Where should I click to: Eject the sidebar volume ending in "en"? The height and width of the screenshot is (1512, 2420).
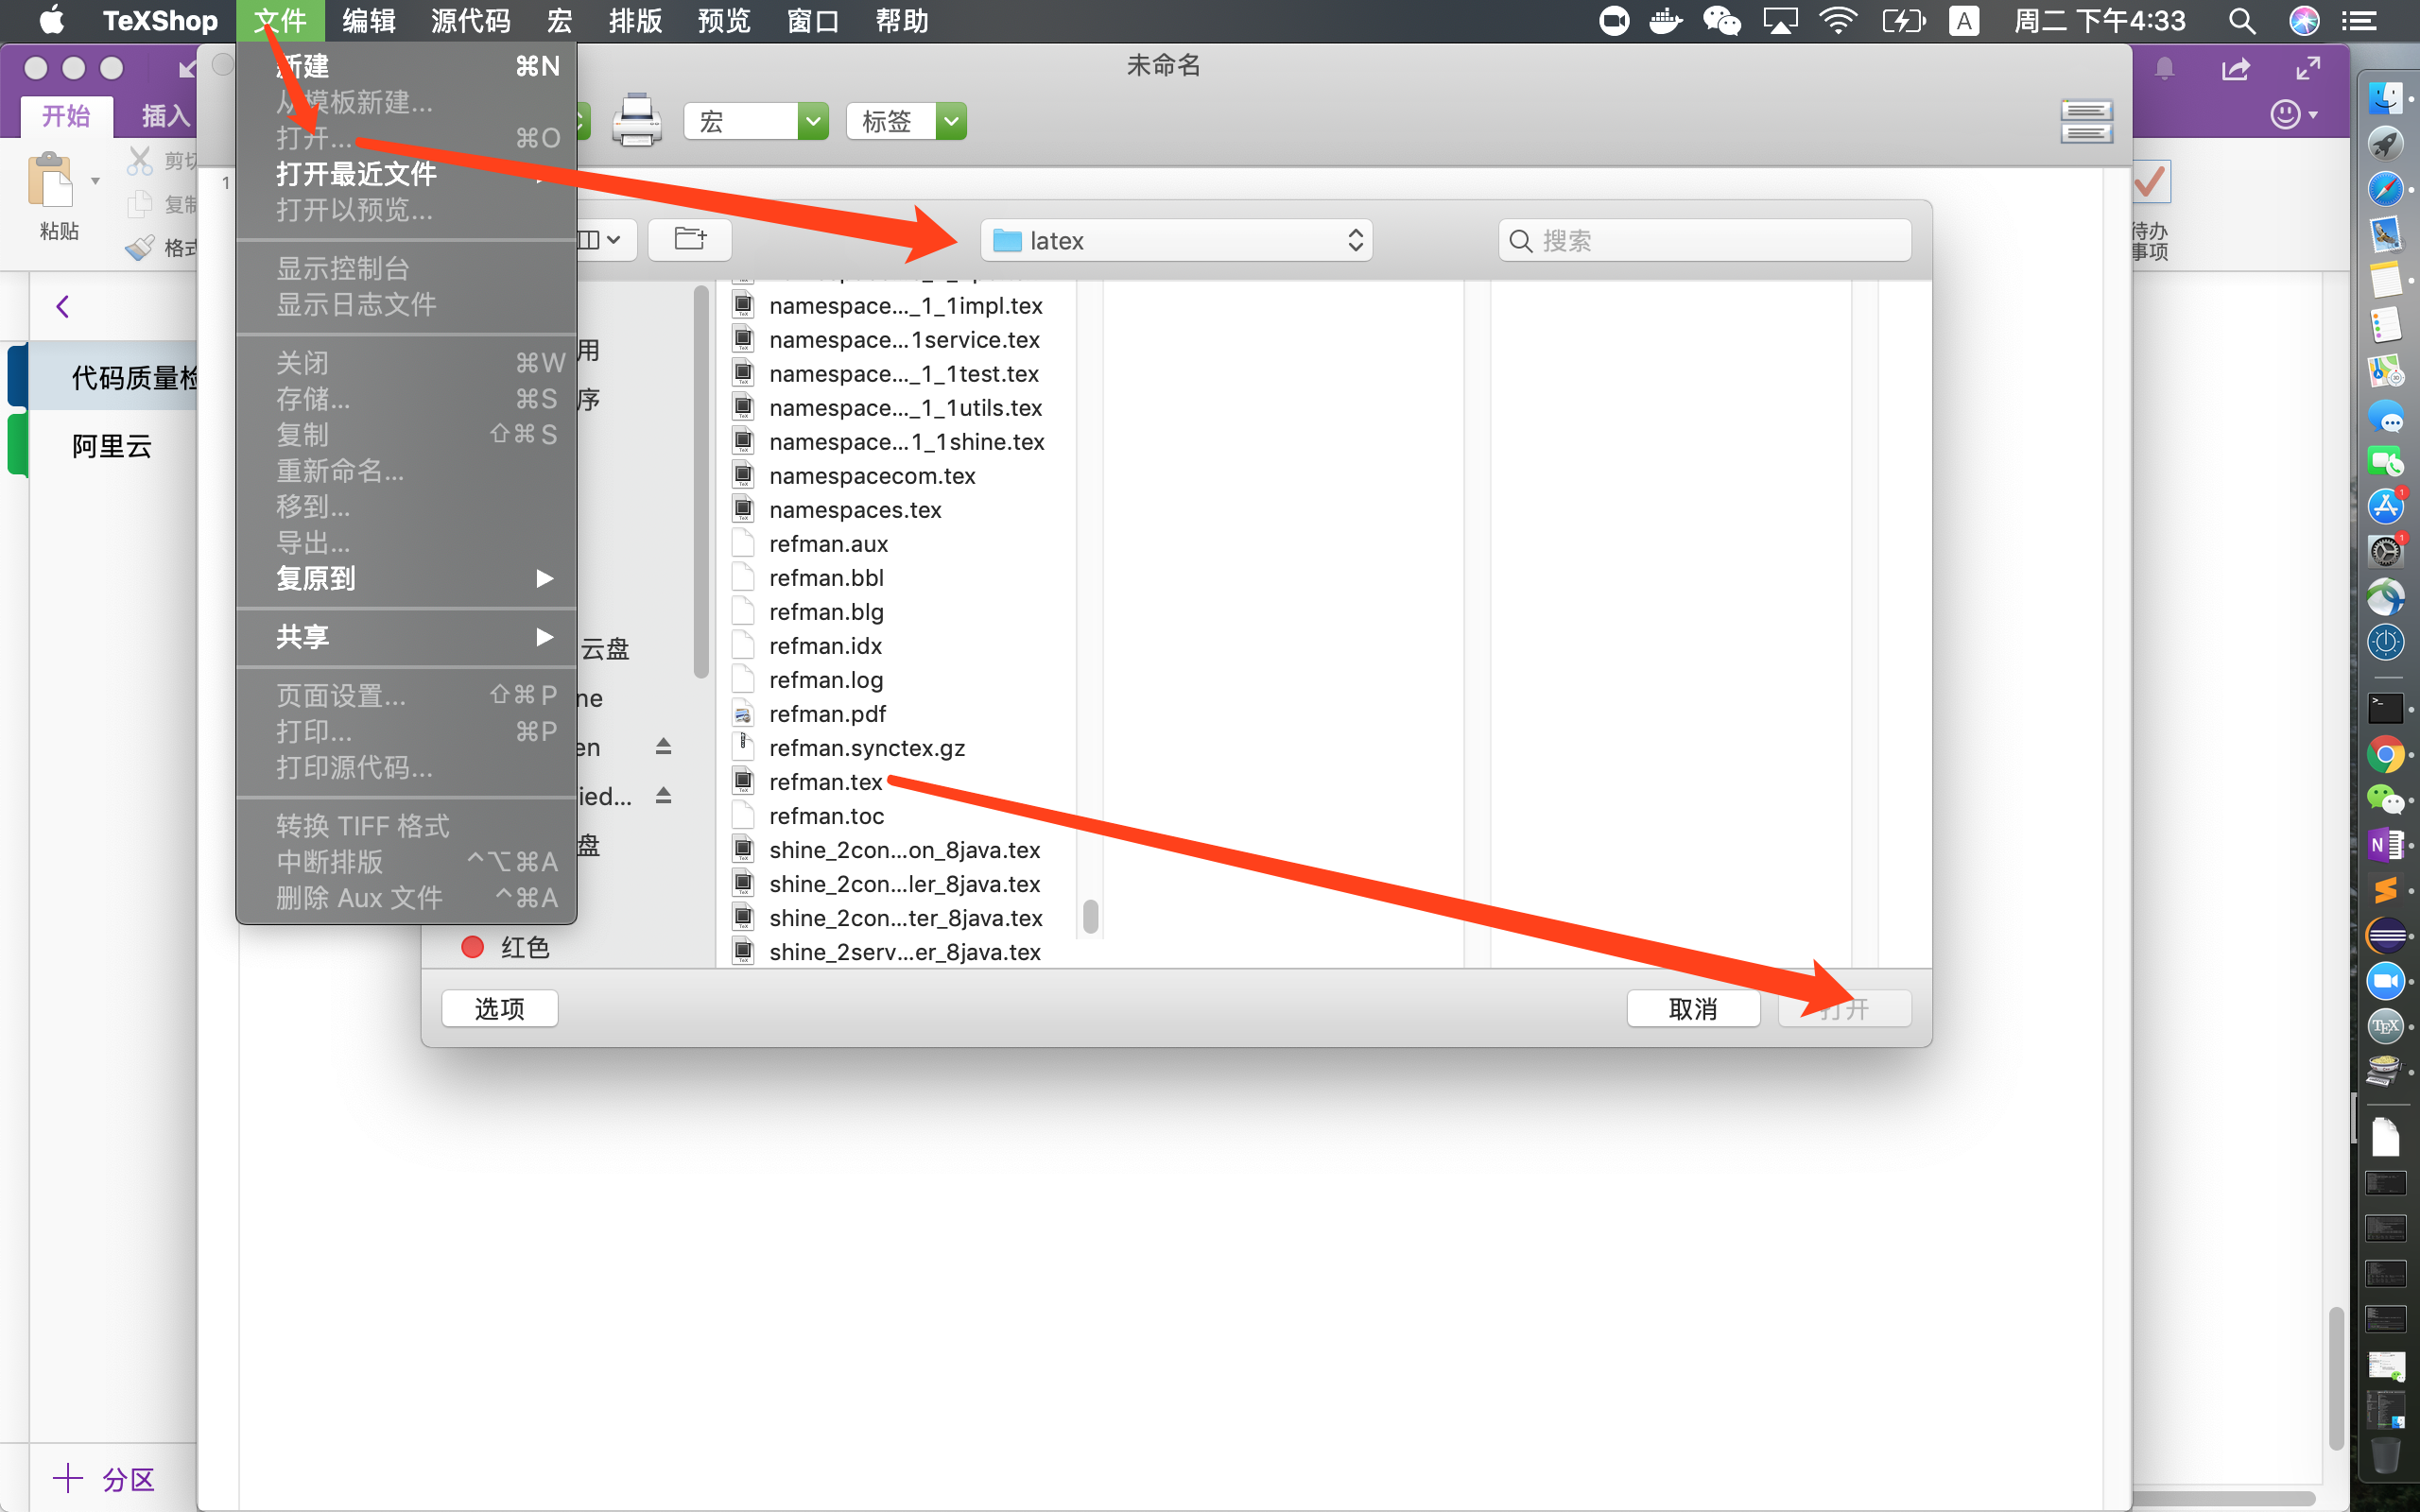pos(663,747)
